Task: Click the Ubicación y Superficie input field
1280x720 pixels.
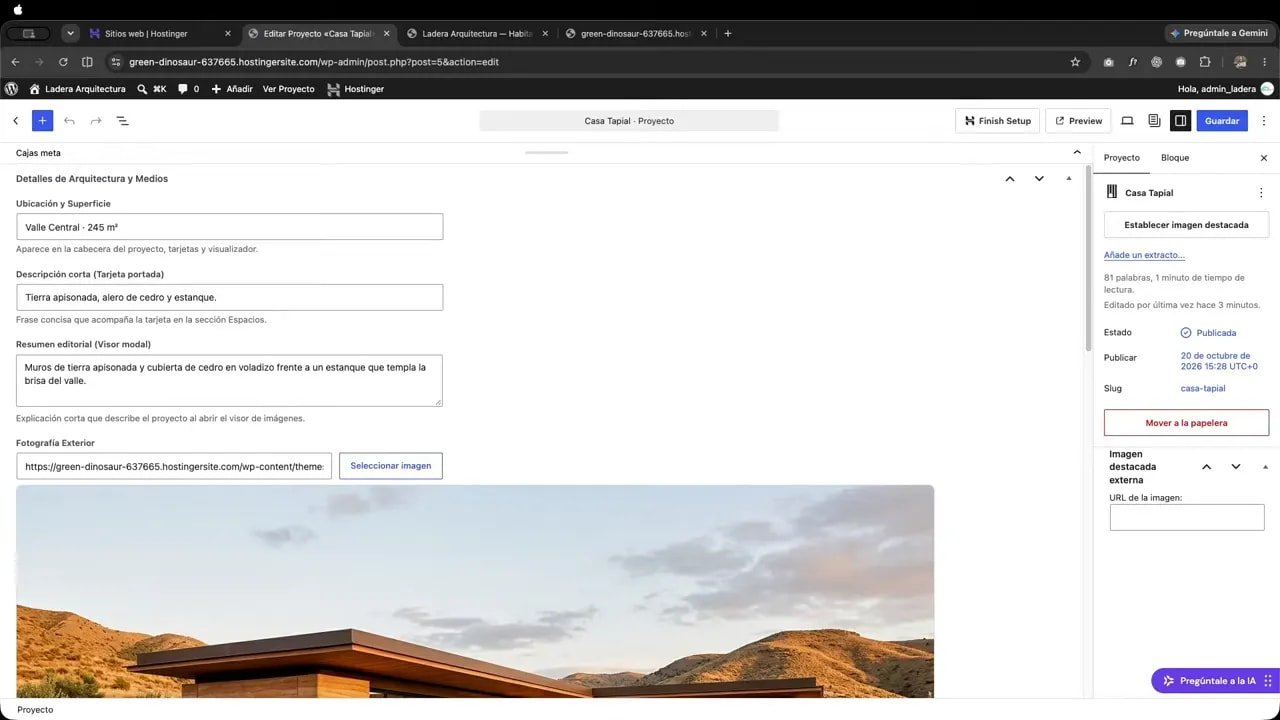Action: point(229,227)
